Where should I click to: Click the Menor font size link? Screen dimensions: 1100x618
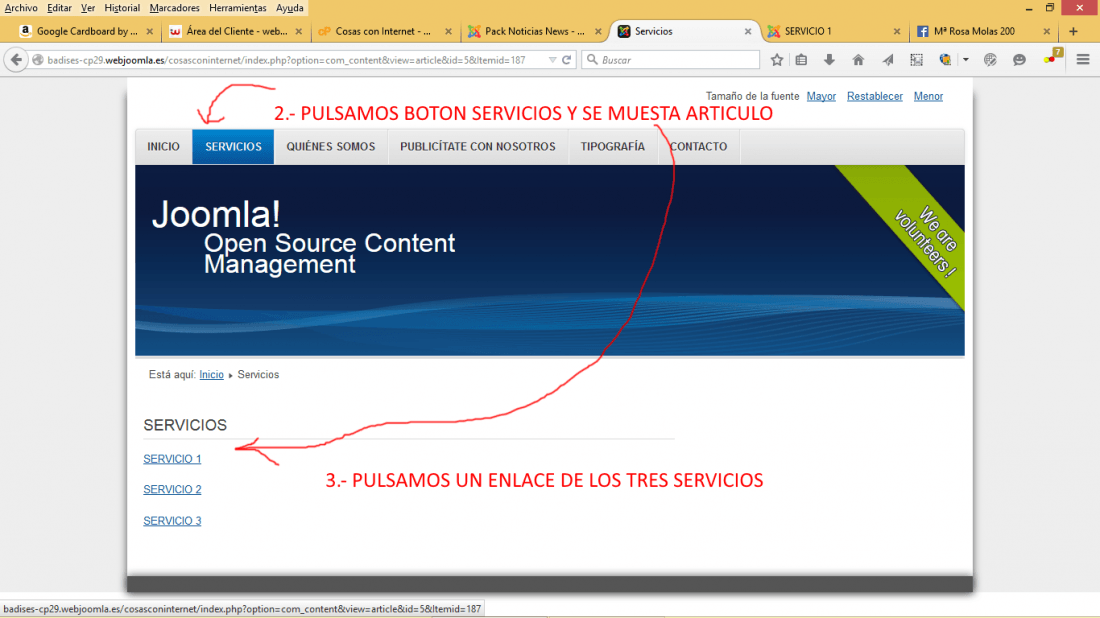pyautogui.click(x=928, y=96)
